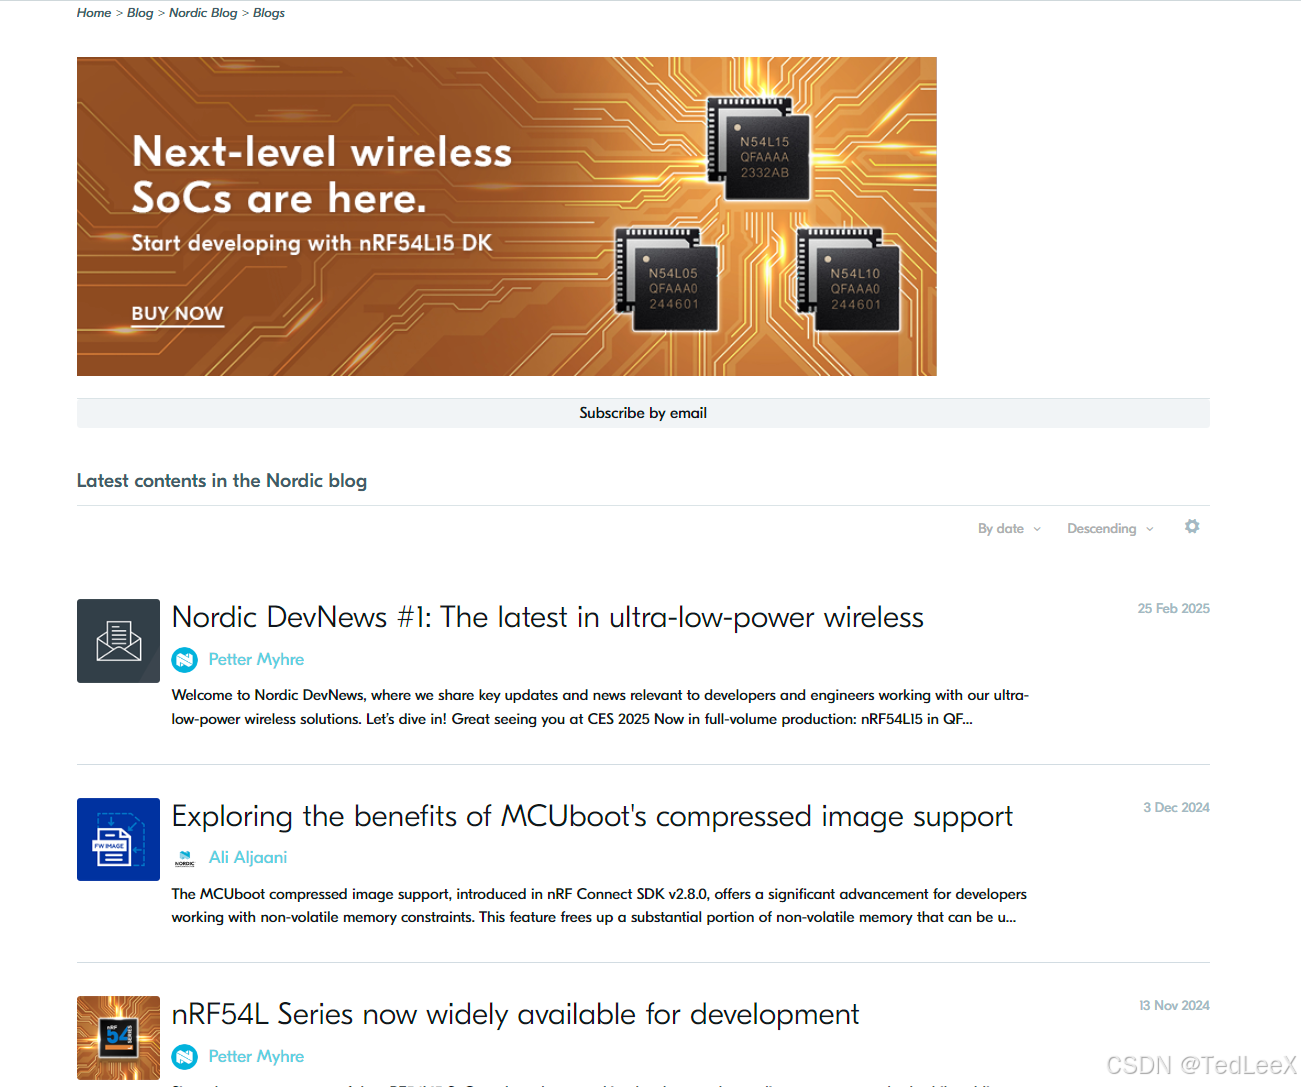1301x1087 pixels.
Task: Open the blog list settings gear
Action: point(1192,526)
